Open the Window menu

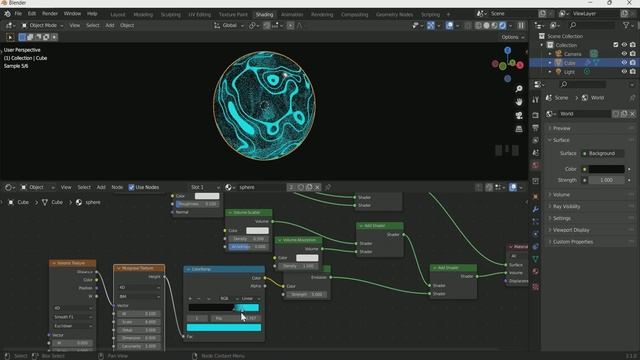tap(72, 14)
